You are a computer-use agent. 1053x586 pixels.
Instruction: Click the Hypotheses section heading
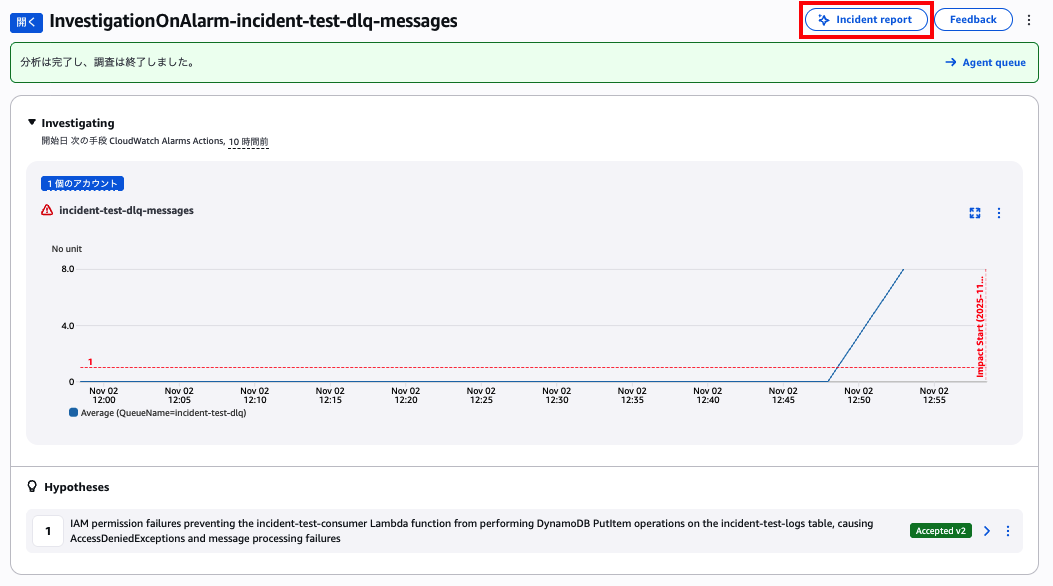(77, 487)
